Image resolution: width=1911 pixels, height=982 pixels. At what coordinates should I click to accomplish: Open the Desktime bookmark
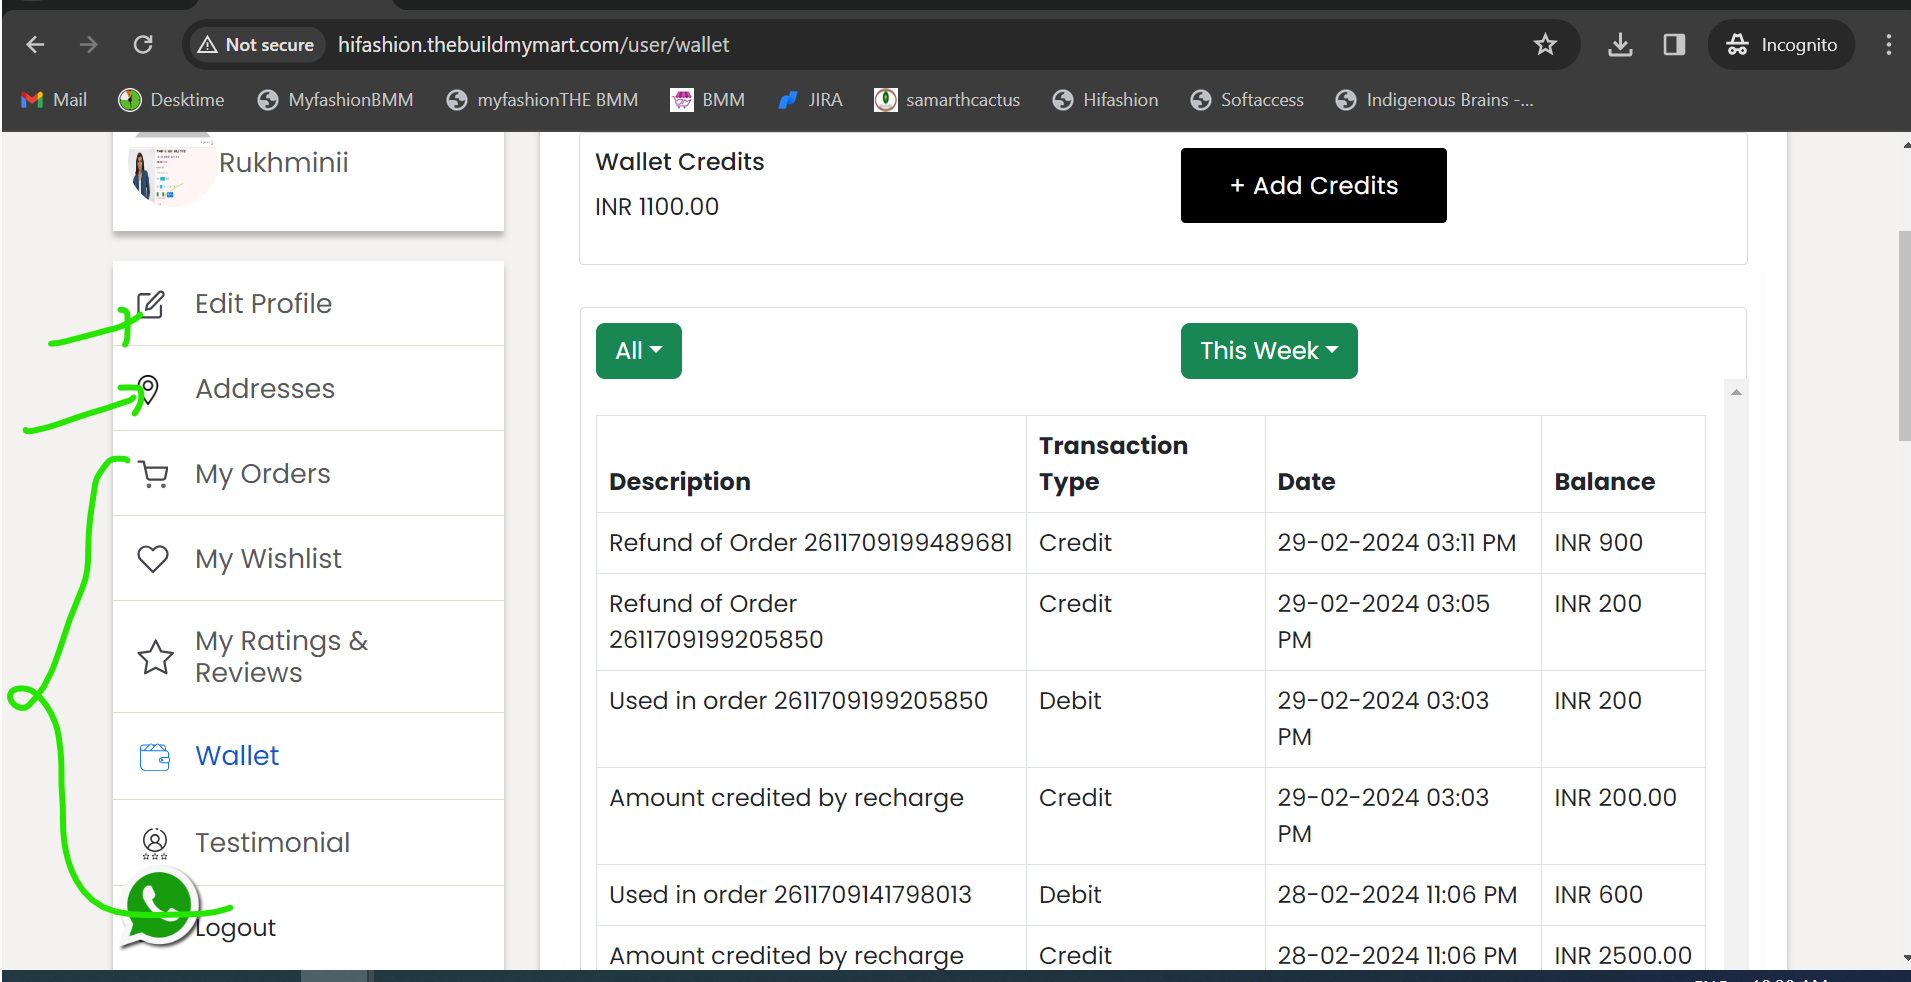click(171, 100)
